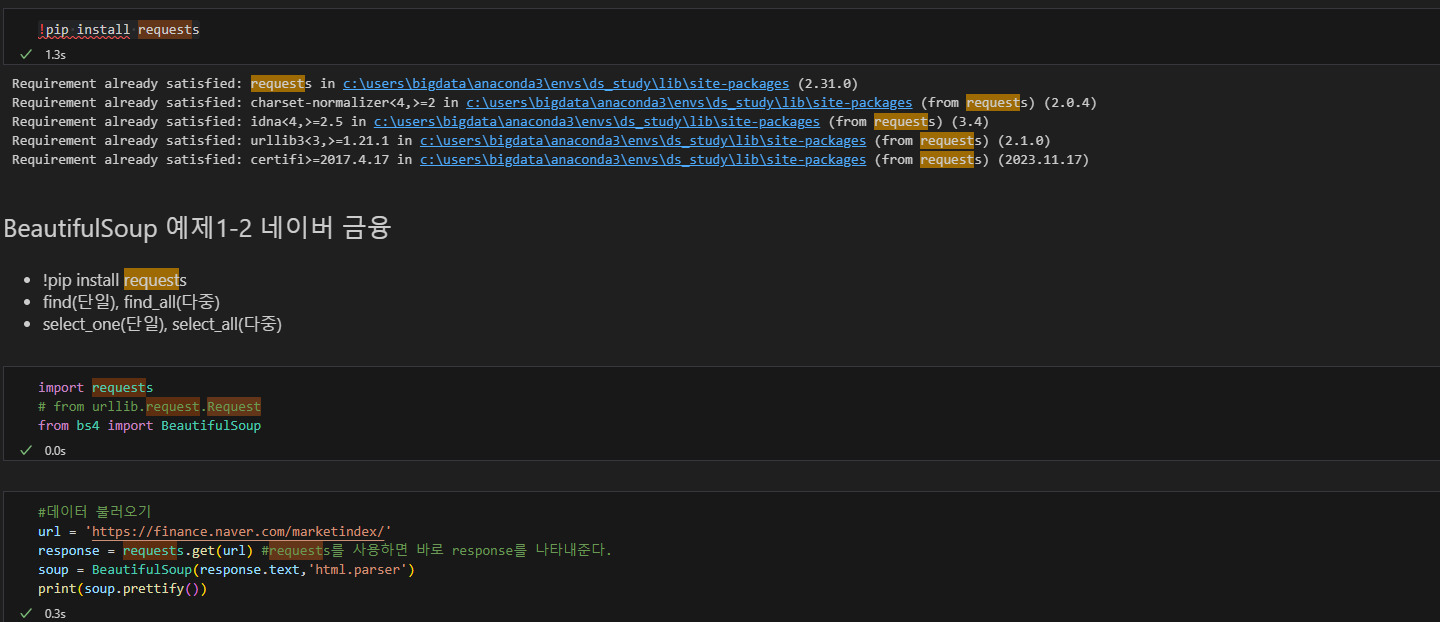Click 'charset-normalizer<4,>=2' in the output
The width and height of the screenshot is (1440, 622).
click(x=343, y=103)
